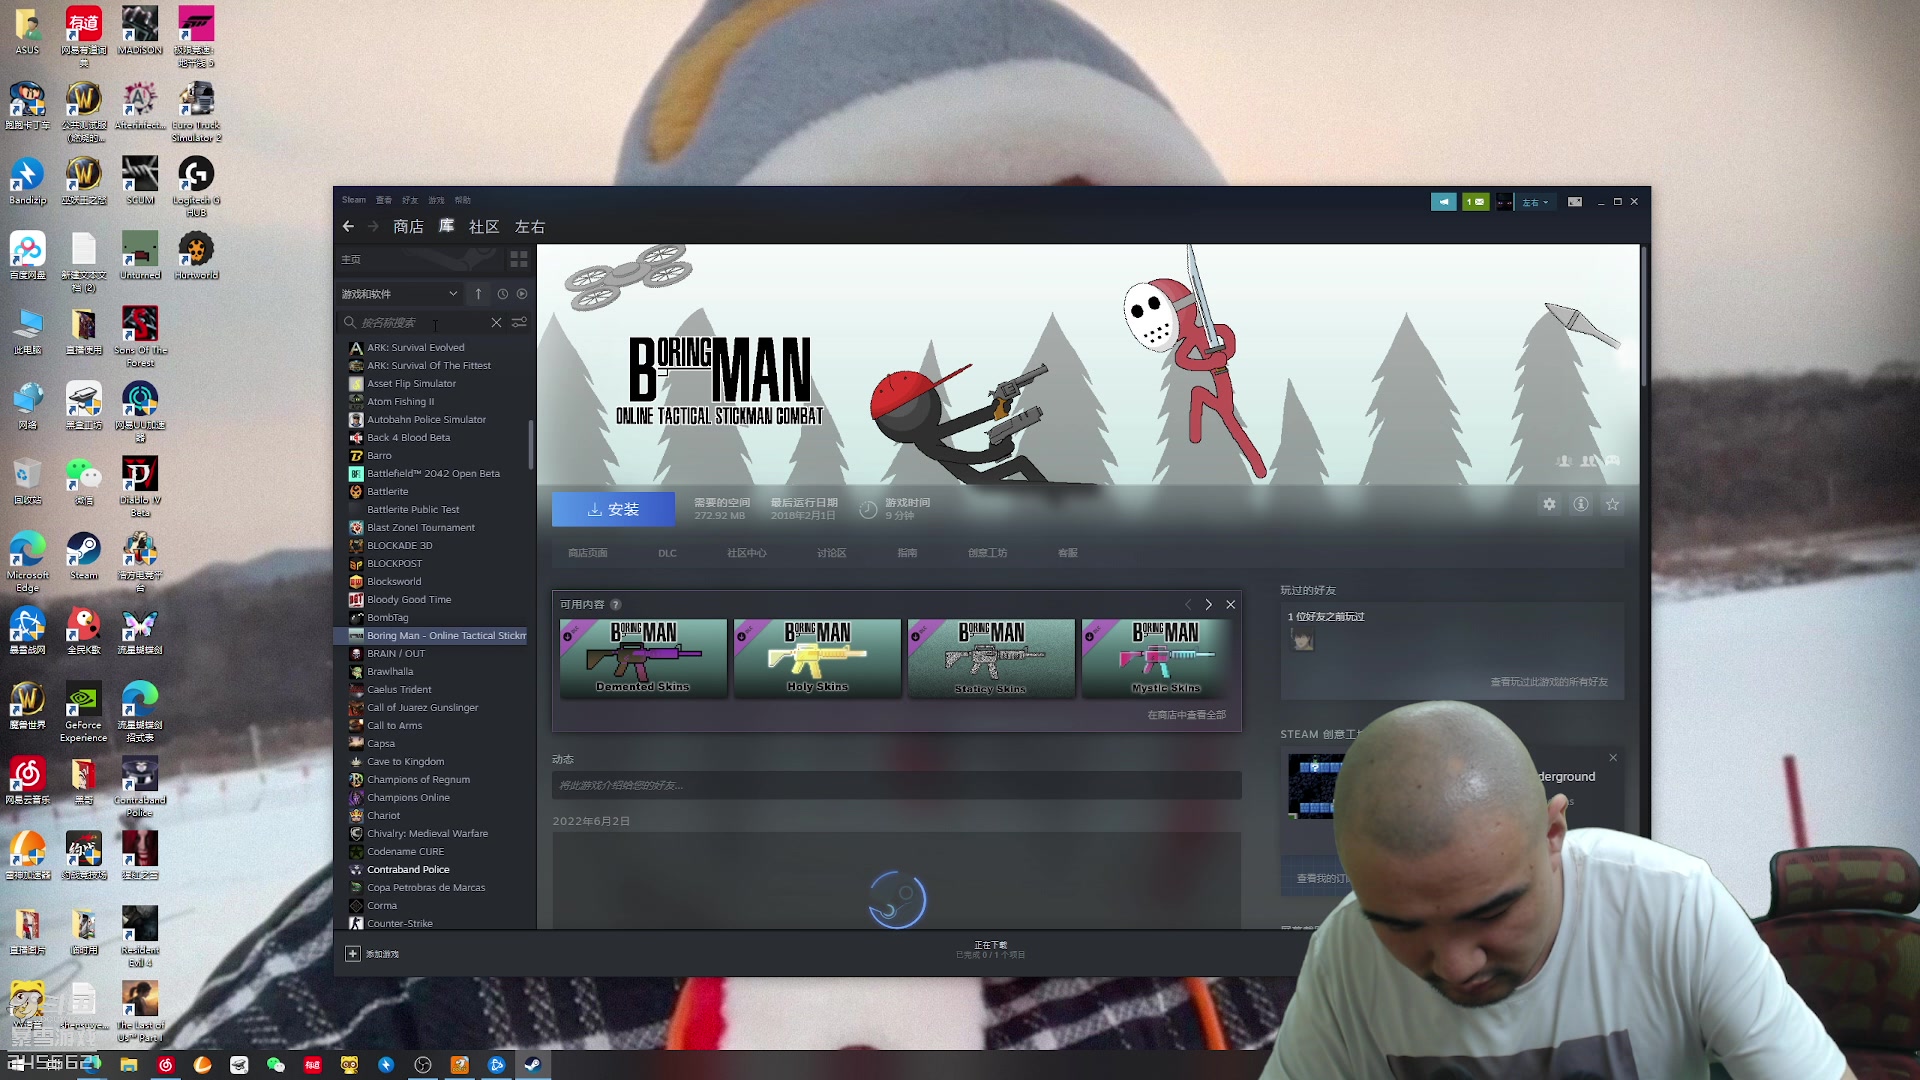The height and width of the screenshot is (1080, 1920).
Task: Click the activity post input box
Action: pyautogui.click(x=896, y=785)
